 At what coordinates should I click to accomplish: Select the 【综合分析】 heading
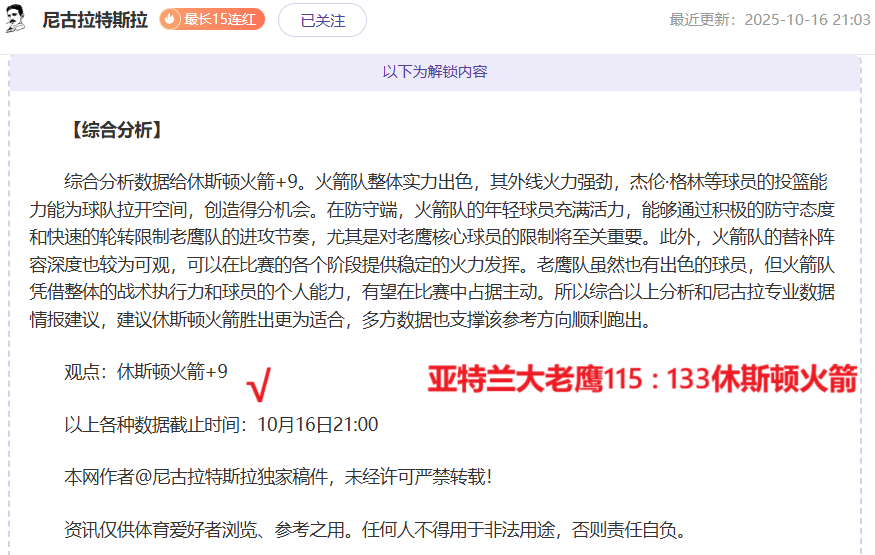click(x=113, y=130)
